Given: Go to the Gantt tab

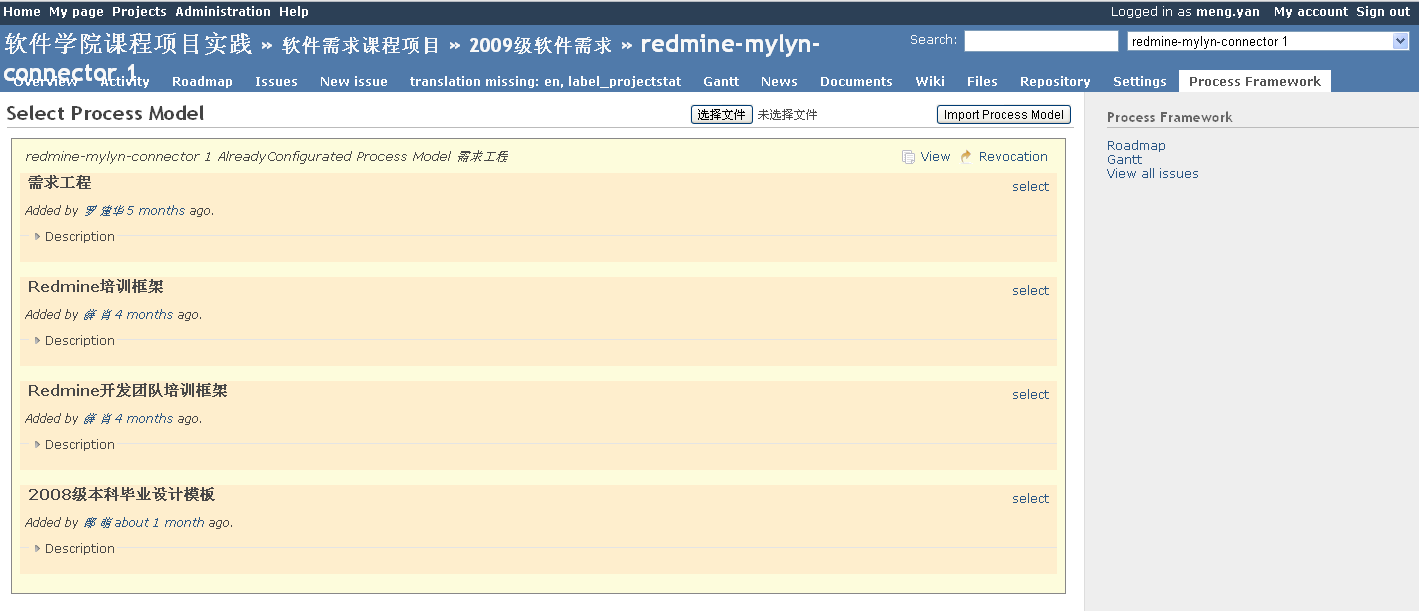Looking at the screenshot, I should click(721, 82).
